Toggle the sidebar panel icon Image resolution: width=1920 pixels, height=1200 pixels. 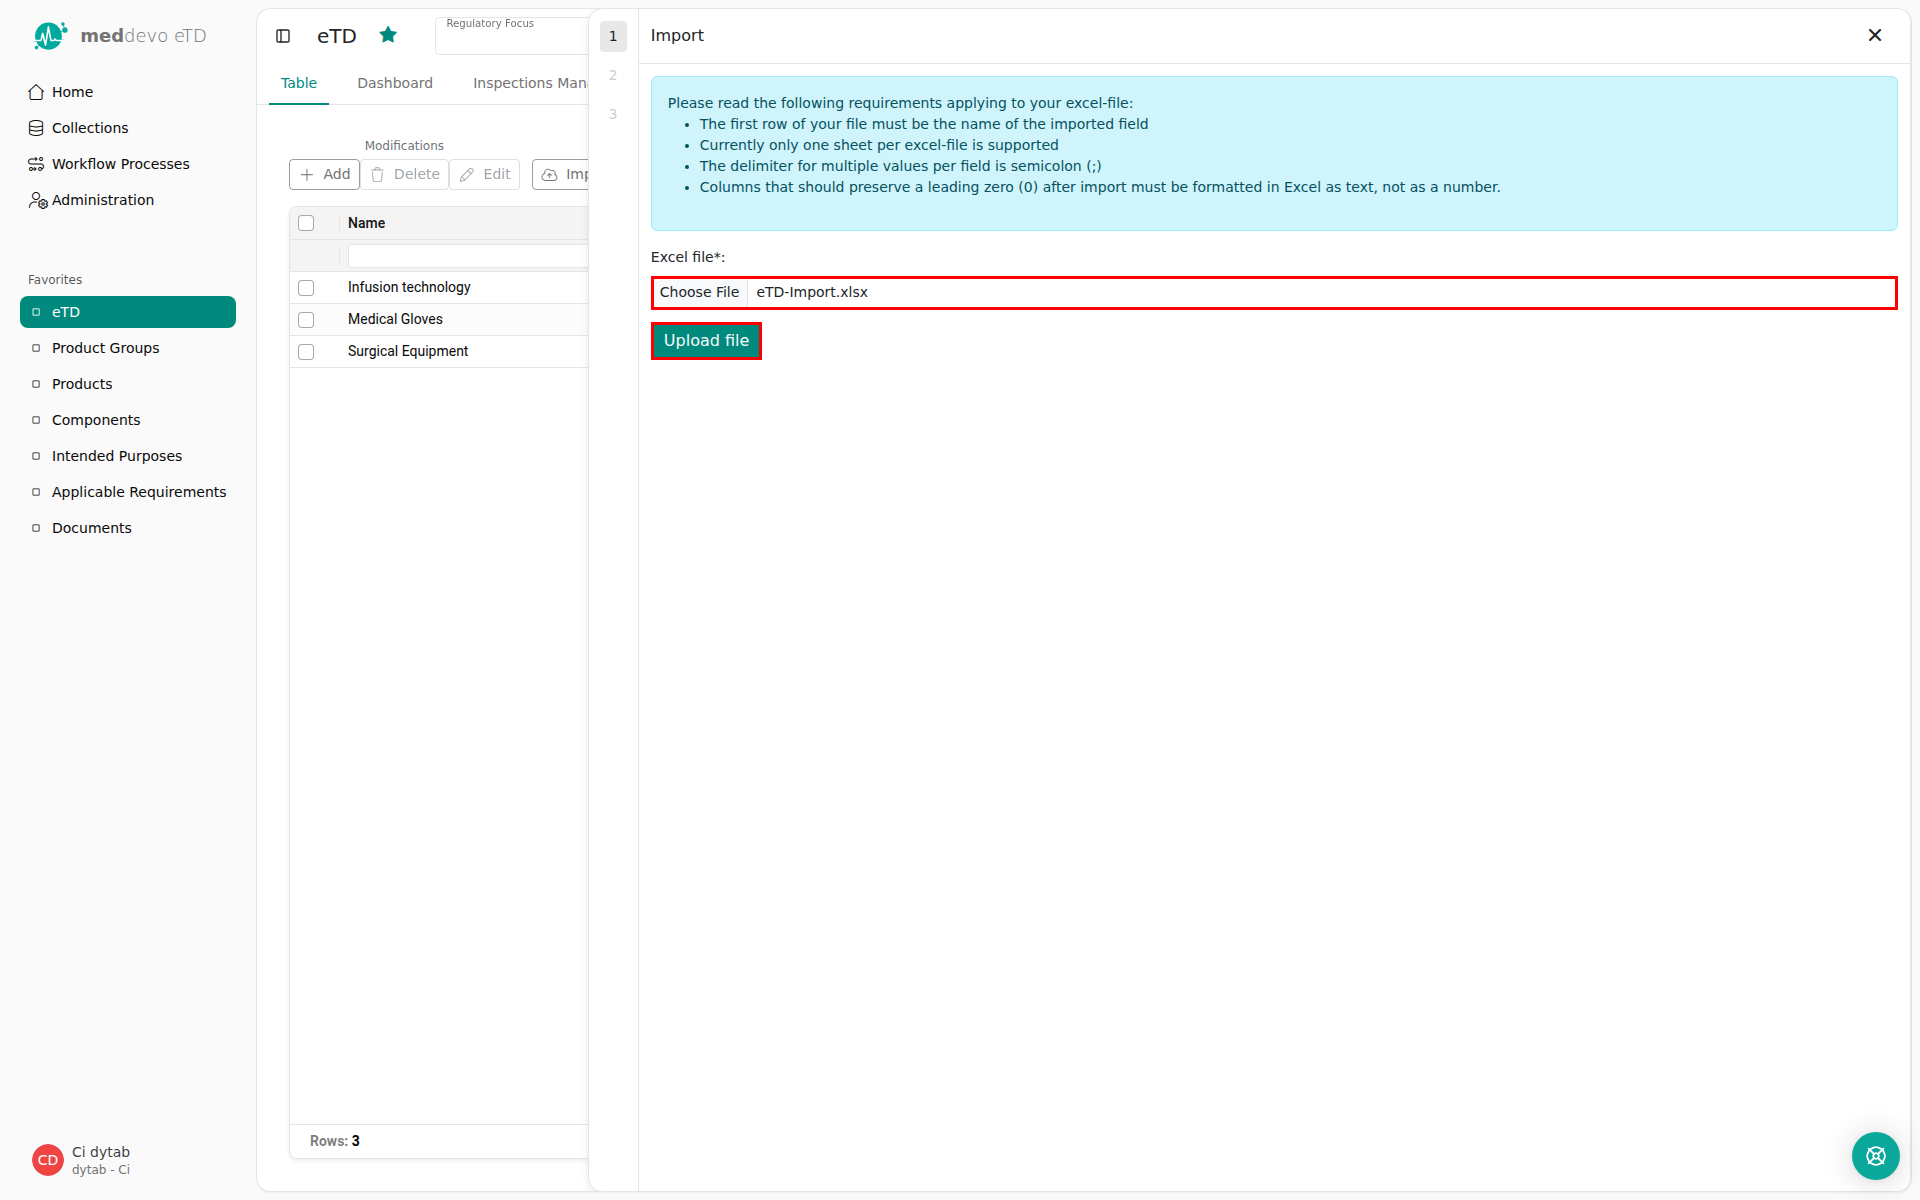(283, 36)
